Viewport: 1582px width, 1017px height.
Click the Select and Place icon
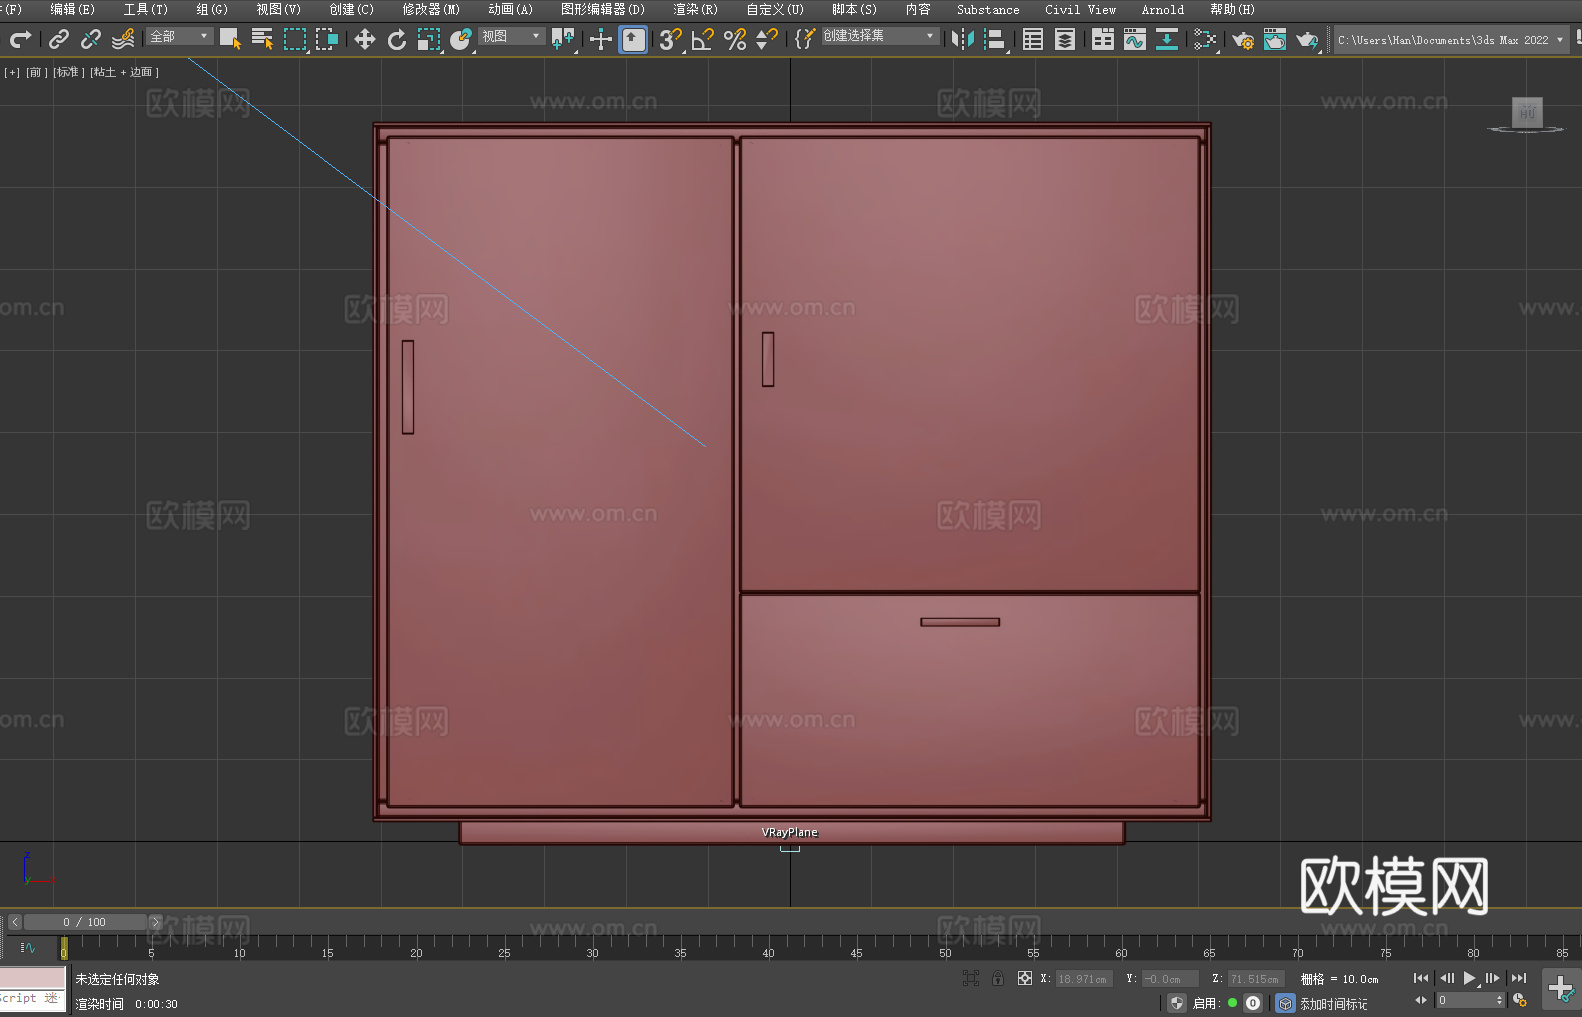[x=461, y=39]
